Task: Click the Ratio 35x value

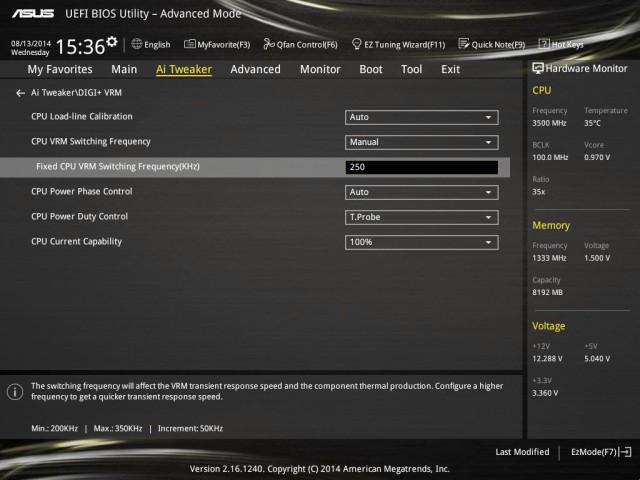Action: [x=539, y=192]
